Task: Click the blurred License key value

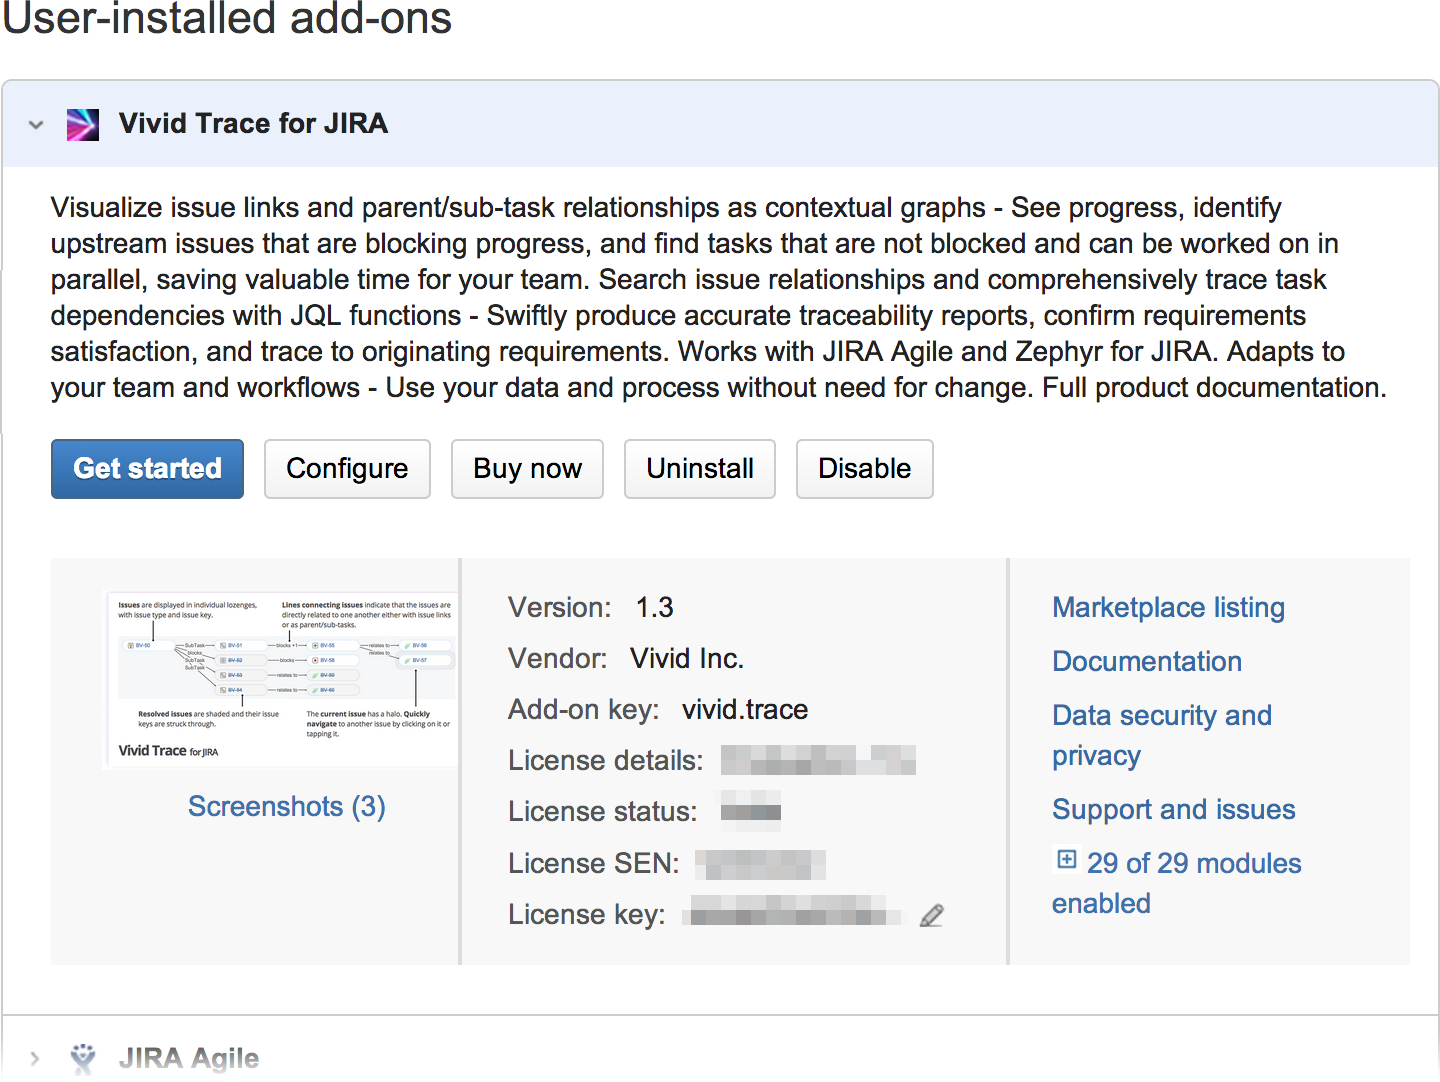Action: (793, 911)
